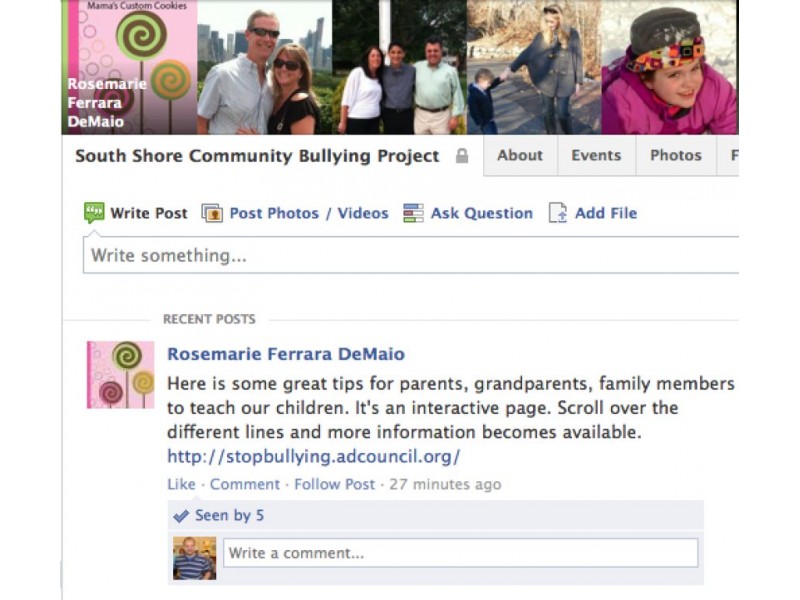Image resolution: width=800 pixels, height=600 pixels.
Task: Click the green Write Post speech bubble icon
Action: pyautogui.click(x=94, y=213)
